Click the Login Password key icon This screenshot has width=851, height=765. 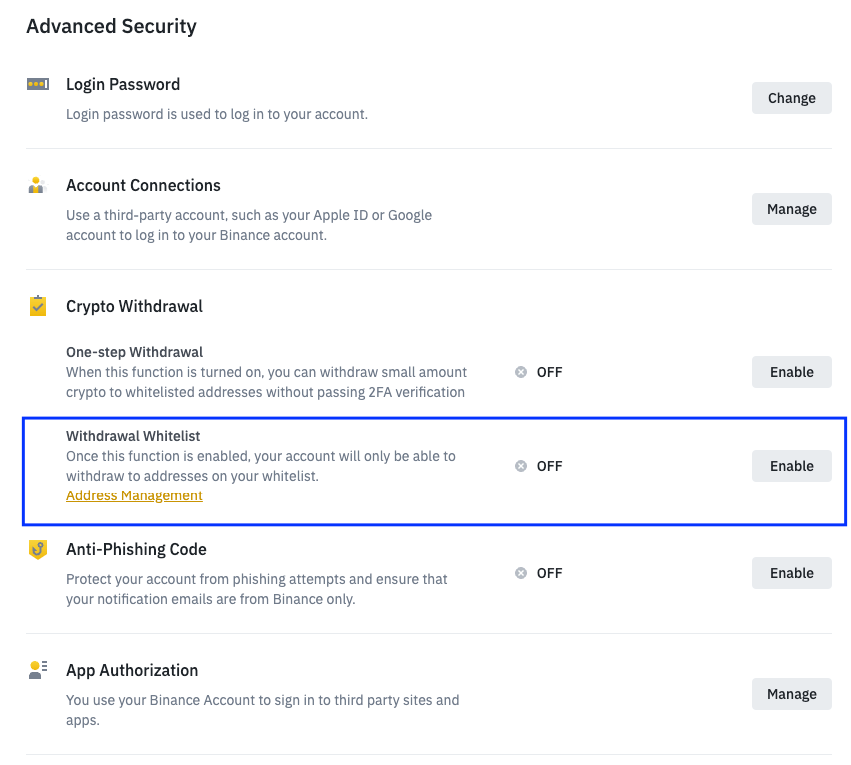(x=38, y=84)
